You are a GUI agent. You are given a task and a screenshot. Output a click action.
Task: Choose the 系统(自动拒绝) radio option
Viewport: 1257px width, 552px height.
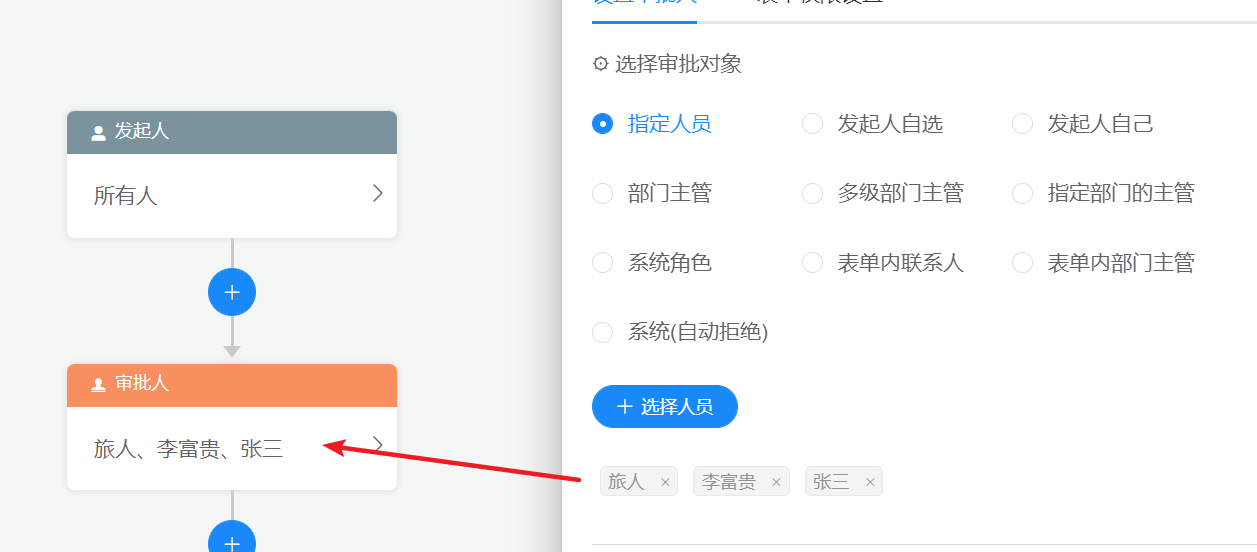pos(602,332)
